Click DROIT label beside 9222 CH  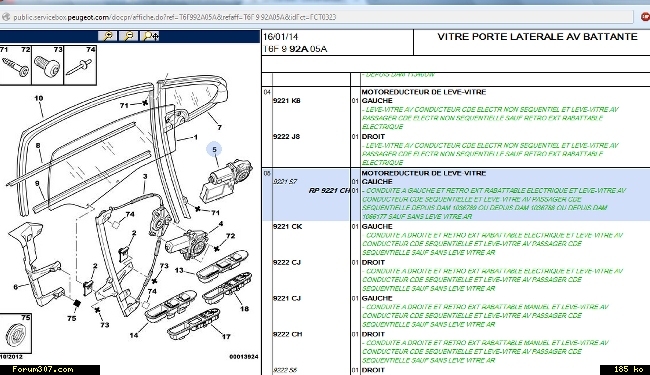pyautogui.click(x=374, y=334)
